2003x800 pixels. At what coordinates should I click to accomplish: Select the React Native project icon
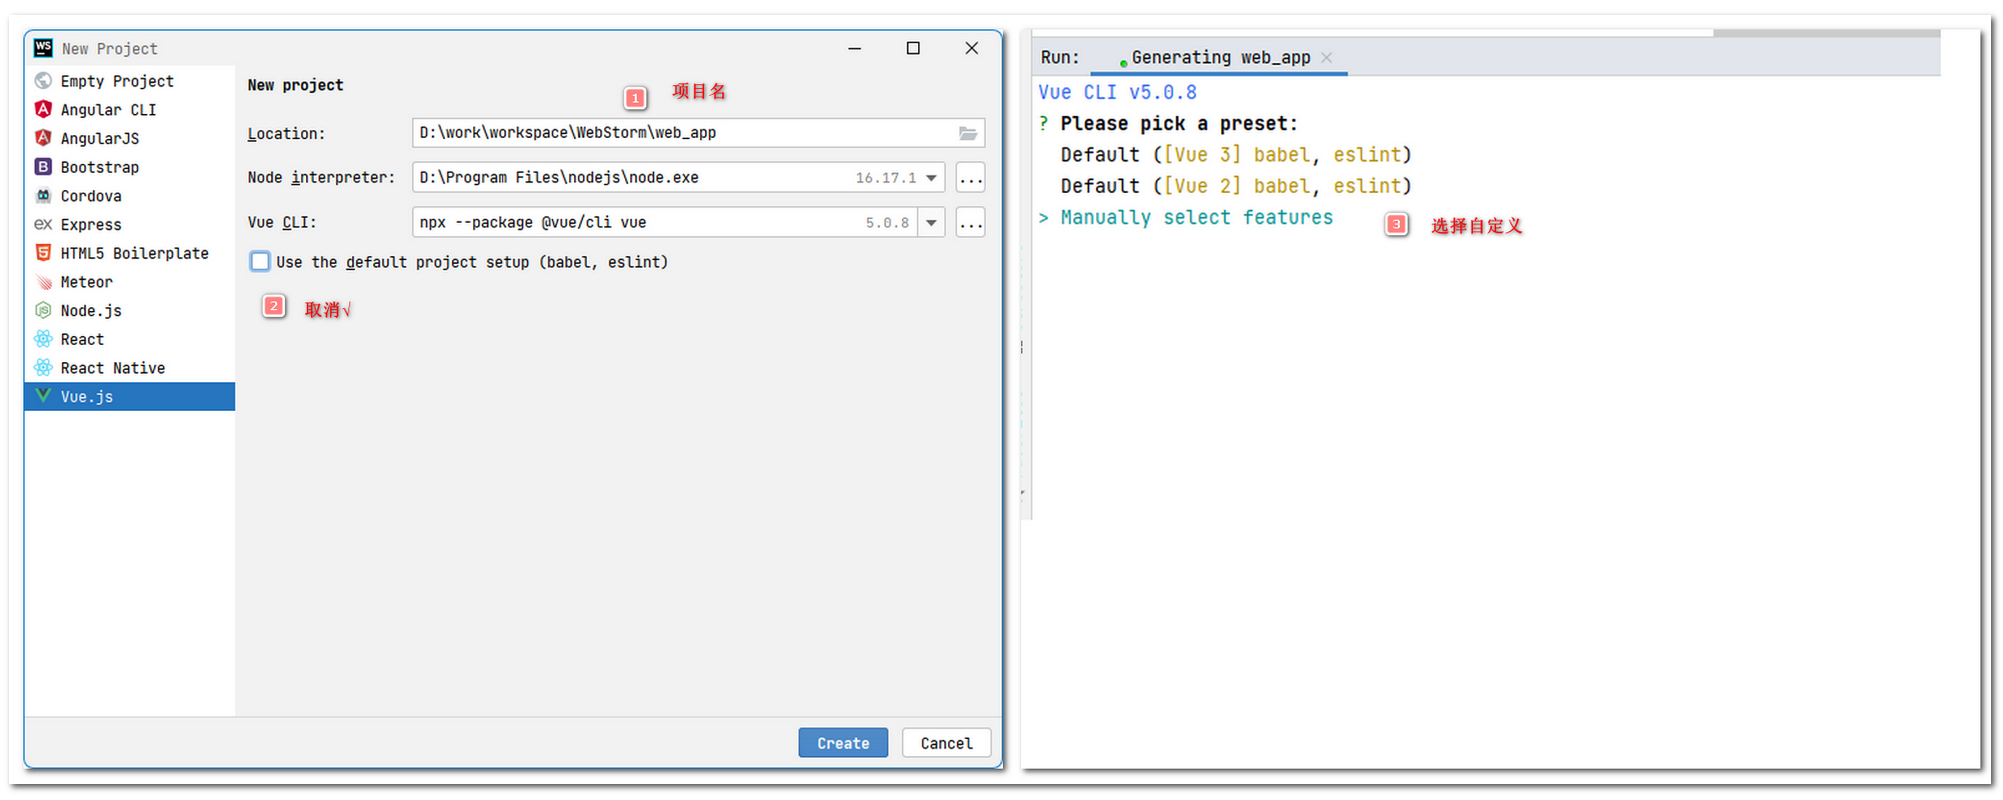[x=43, y=368]
